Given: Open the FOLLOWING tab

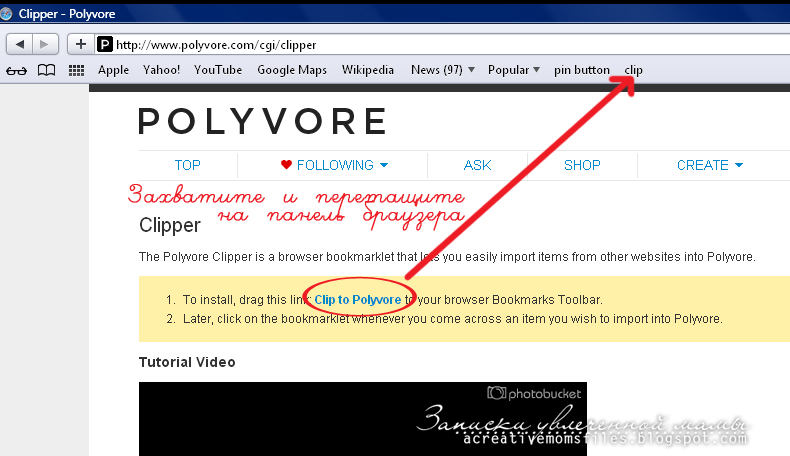Looking at the screenshot, I should (335, 165).
